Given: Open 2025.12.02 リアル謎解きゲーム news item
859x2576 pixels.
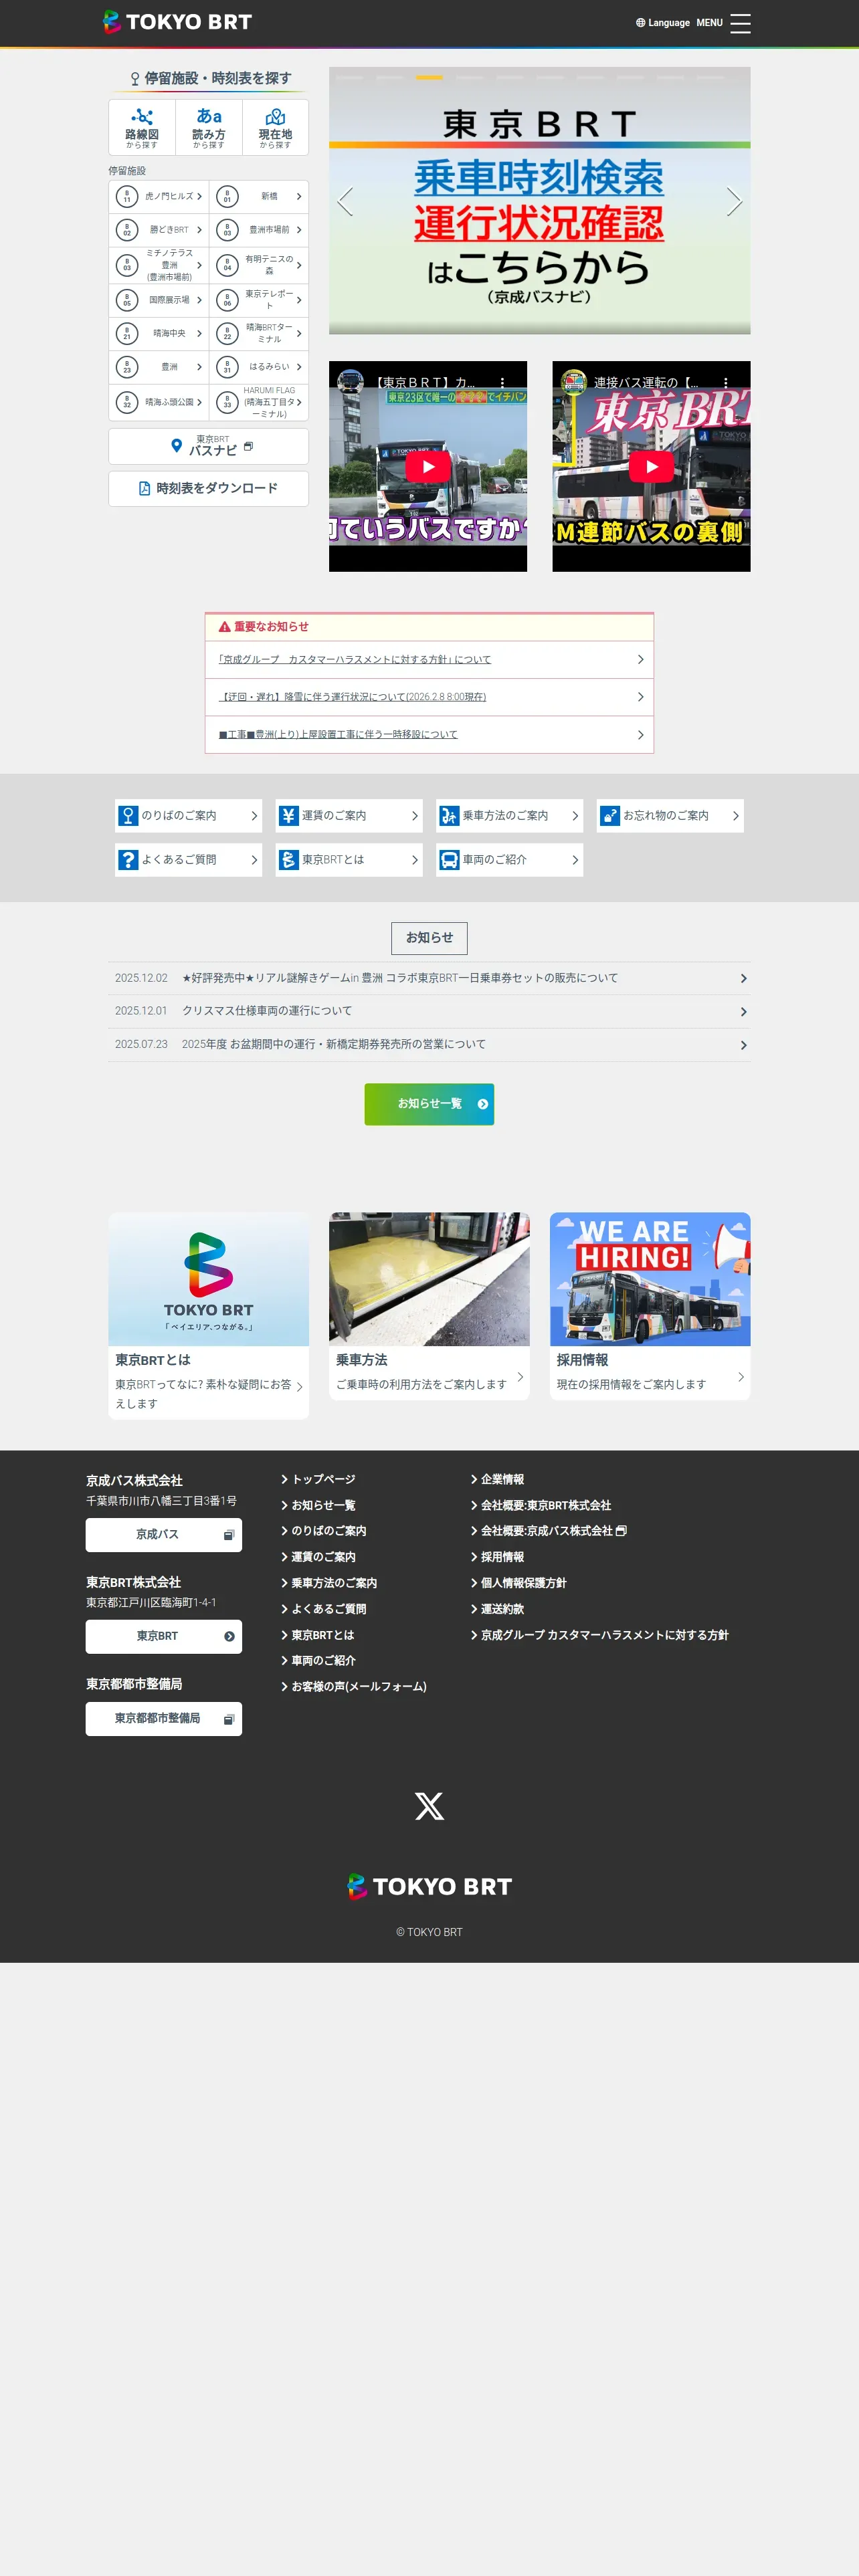Looking at the screenshot, I should tap(429, 978).
